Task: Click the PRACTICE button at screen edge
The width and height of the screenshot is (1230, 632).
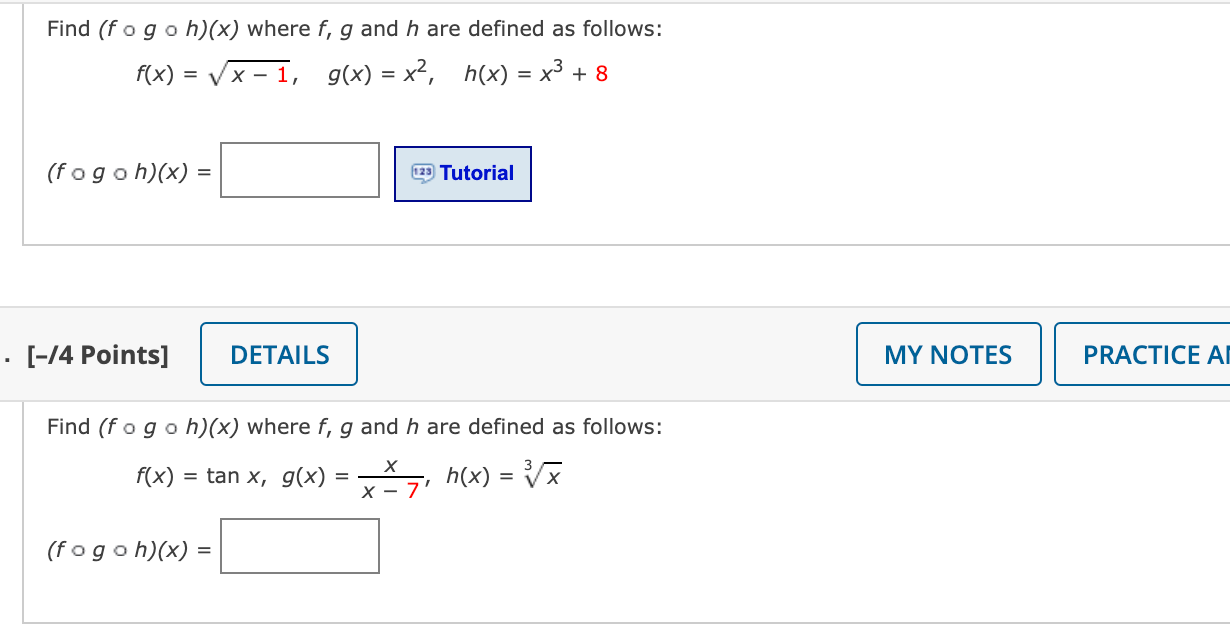Action: 1150,354
